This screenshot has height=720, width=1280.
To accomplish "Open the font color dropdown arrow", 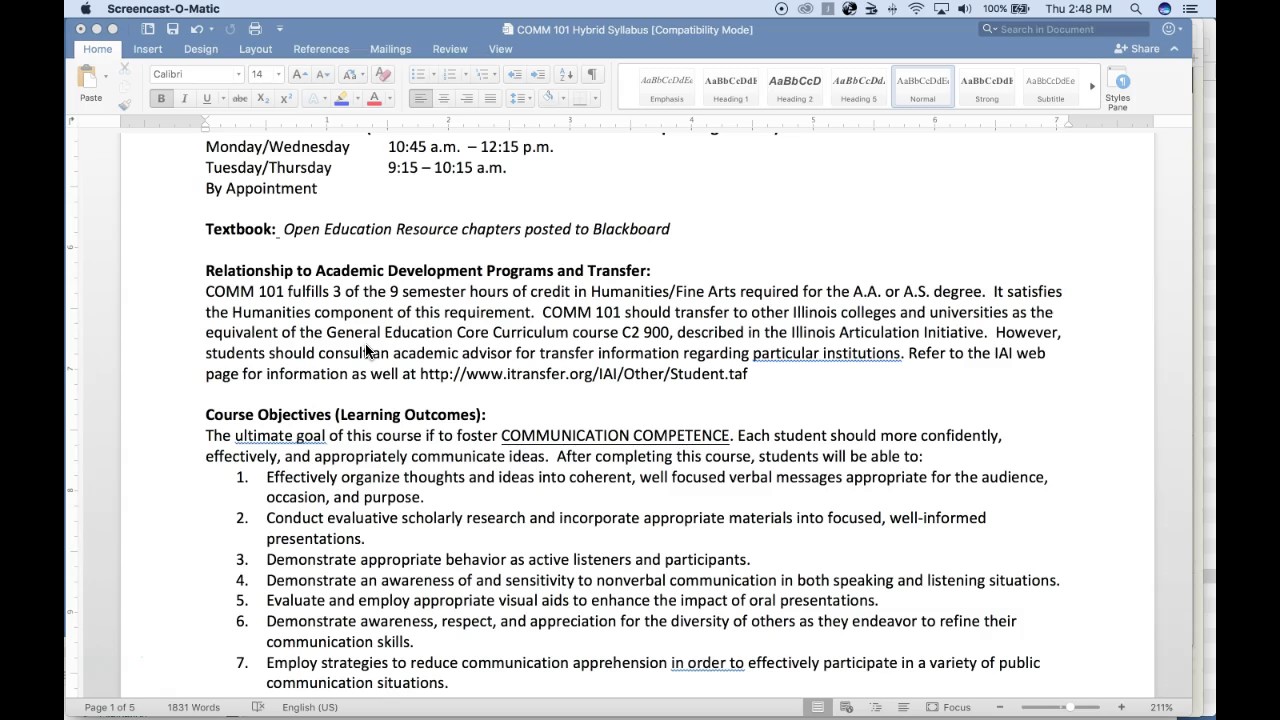I will point(388,98).
